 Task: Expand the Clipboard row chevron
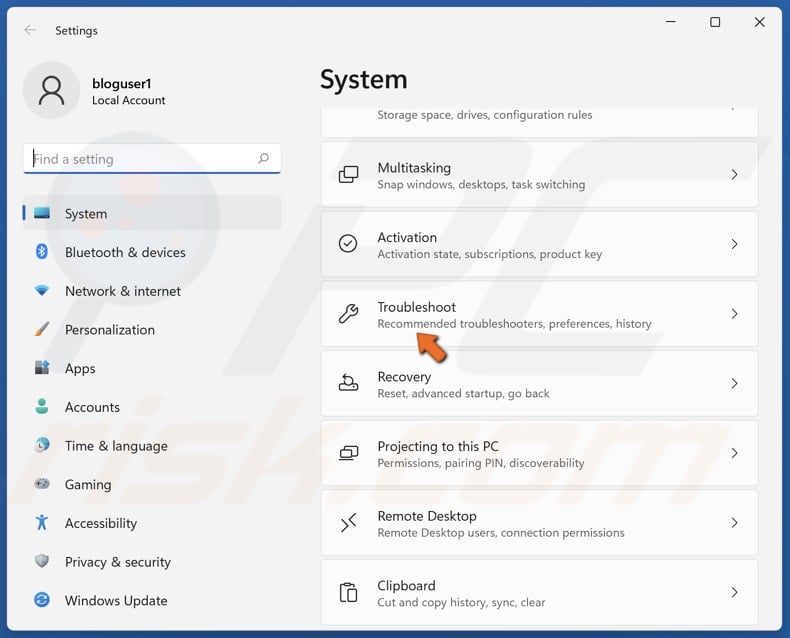734,592
